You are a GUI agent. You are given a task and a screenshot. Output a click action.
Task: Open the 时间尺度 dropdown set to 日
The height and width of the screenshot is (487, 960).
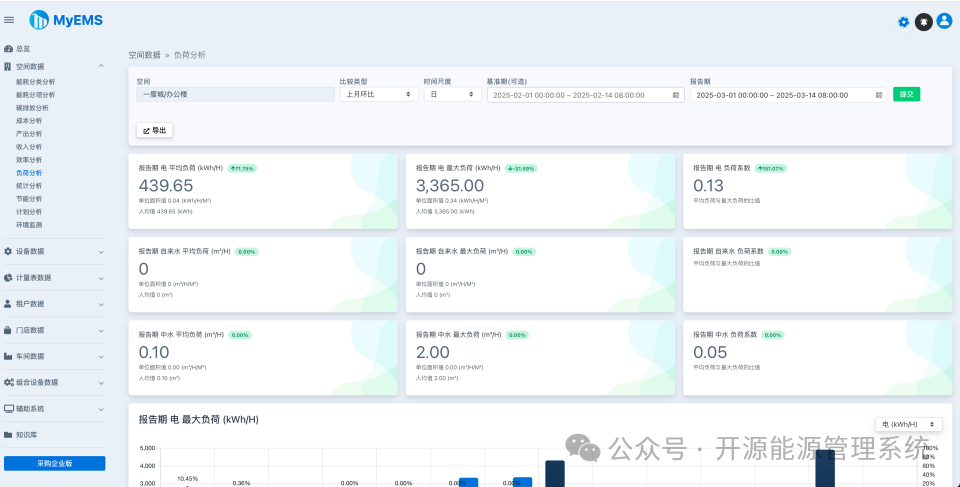[x=452, y=94]
